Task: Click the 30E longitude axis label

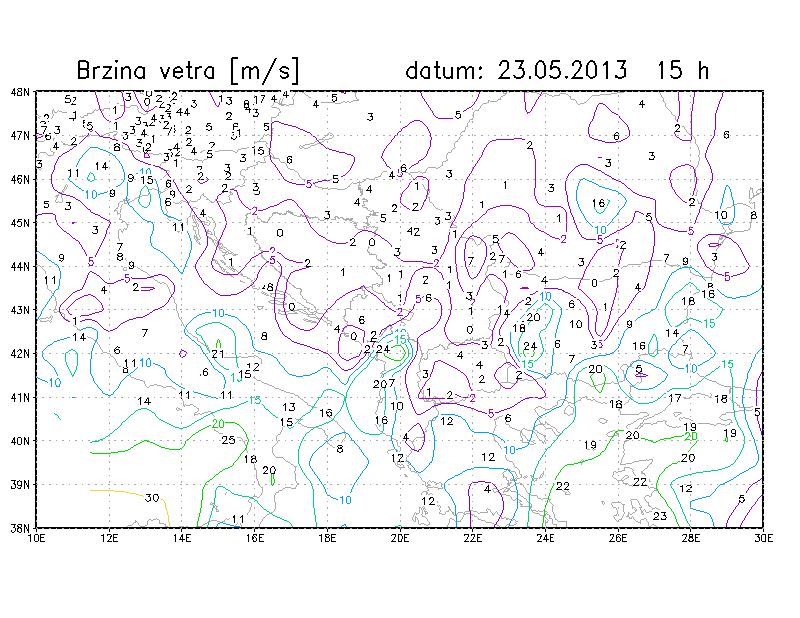Action: pyautogui.click(x=763, y=538)
